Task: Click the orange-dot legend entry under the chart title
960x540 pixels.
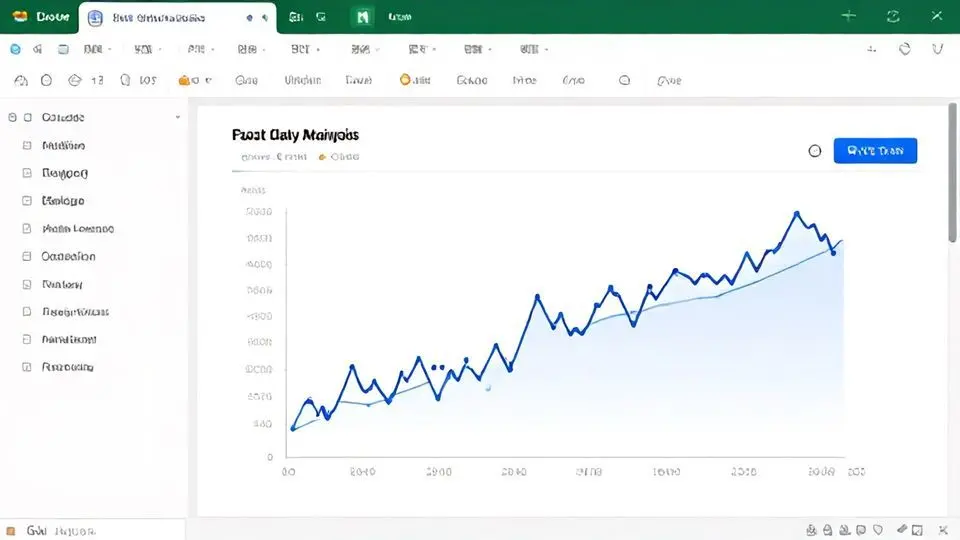Action: [338, 157]
